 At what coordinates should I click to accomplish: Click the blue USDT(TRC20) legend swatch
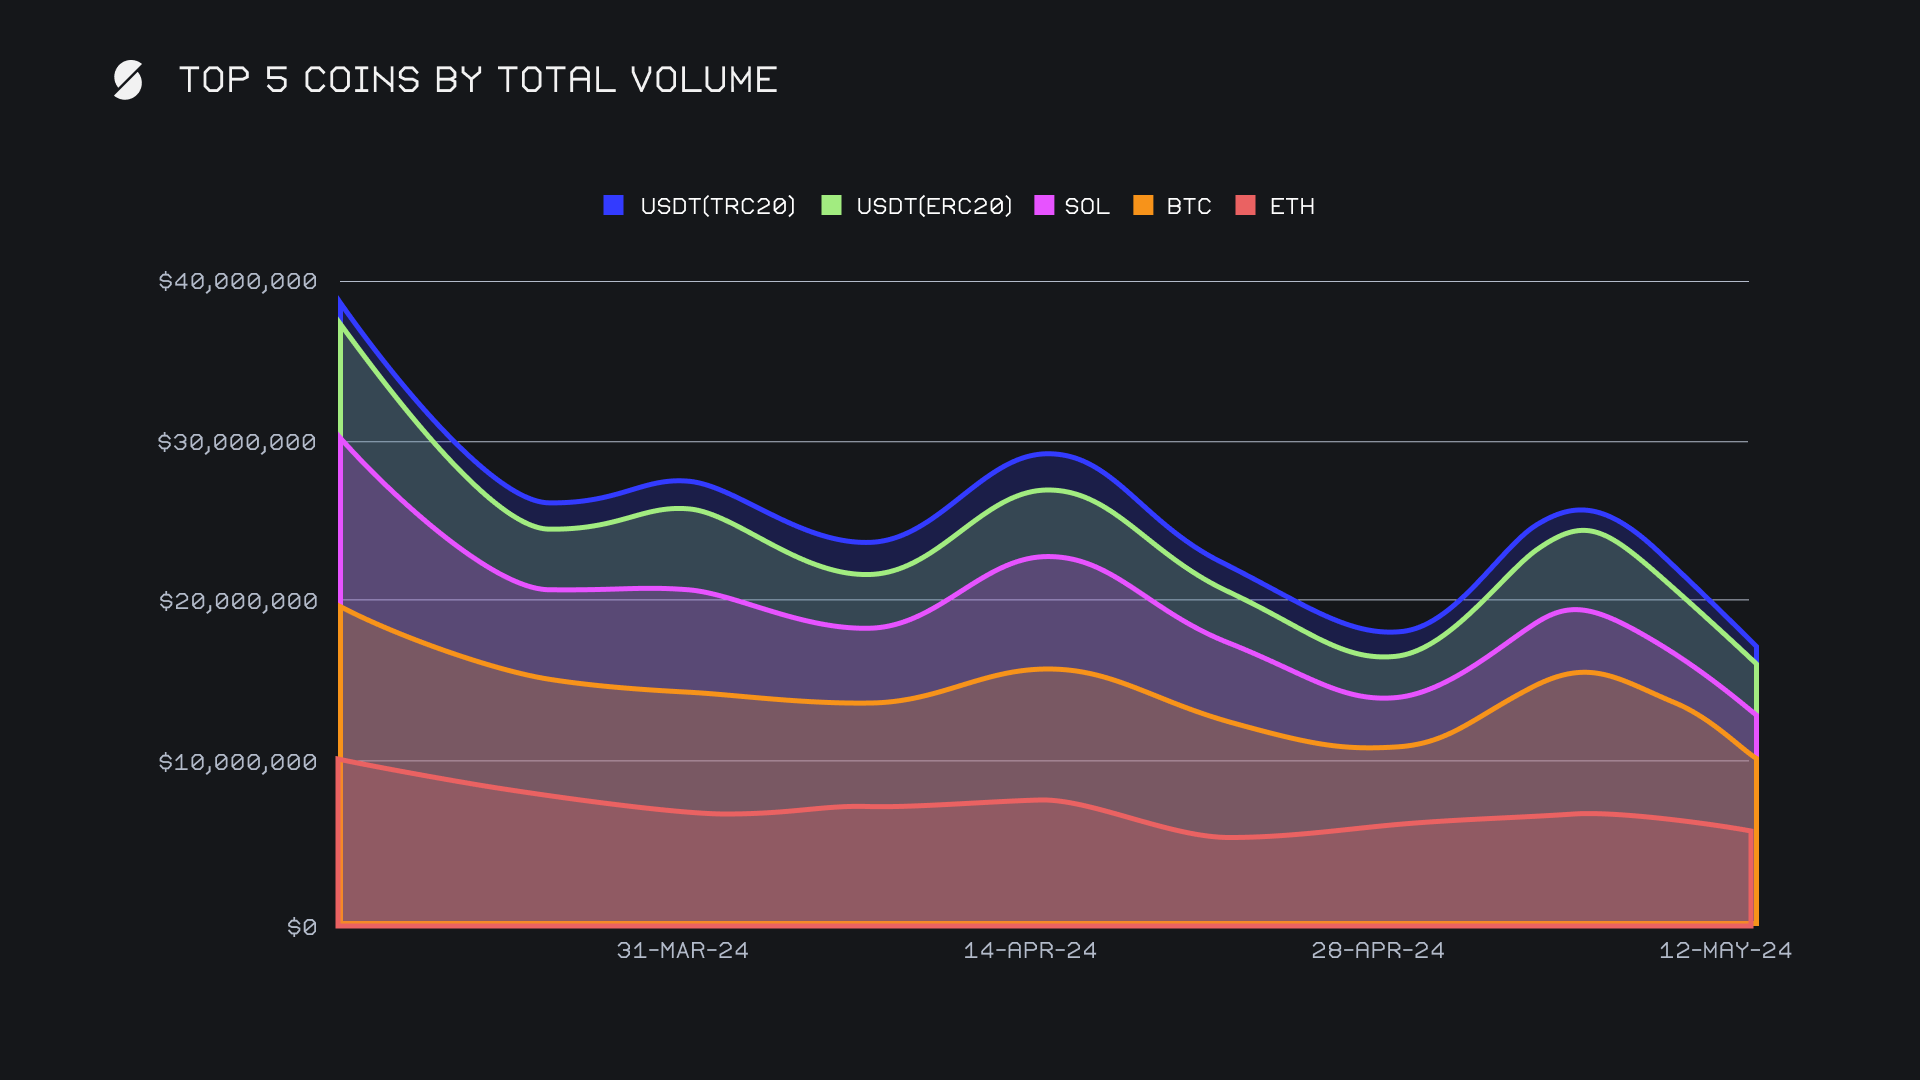pos(614,205)
